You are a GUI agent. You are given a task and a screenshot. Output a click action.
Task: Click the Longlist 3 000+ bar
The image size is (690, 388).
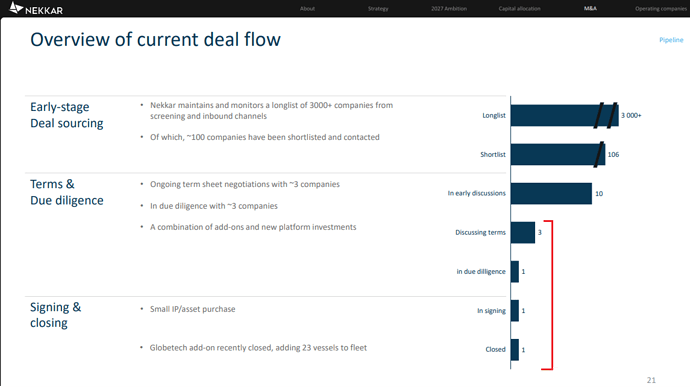[565, 115]
